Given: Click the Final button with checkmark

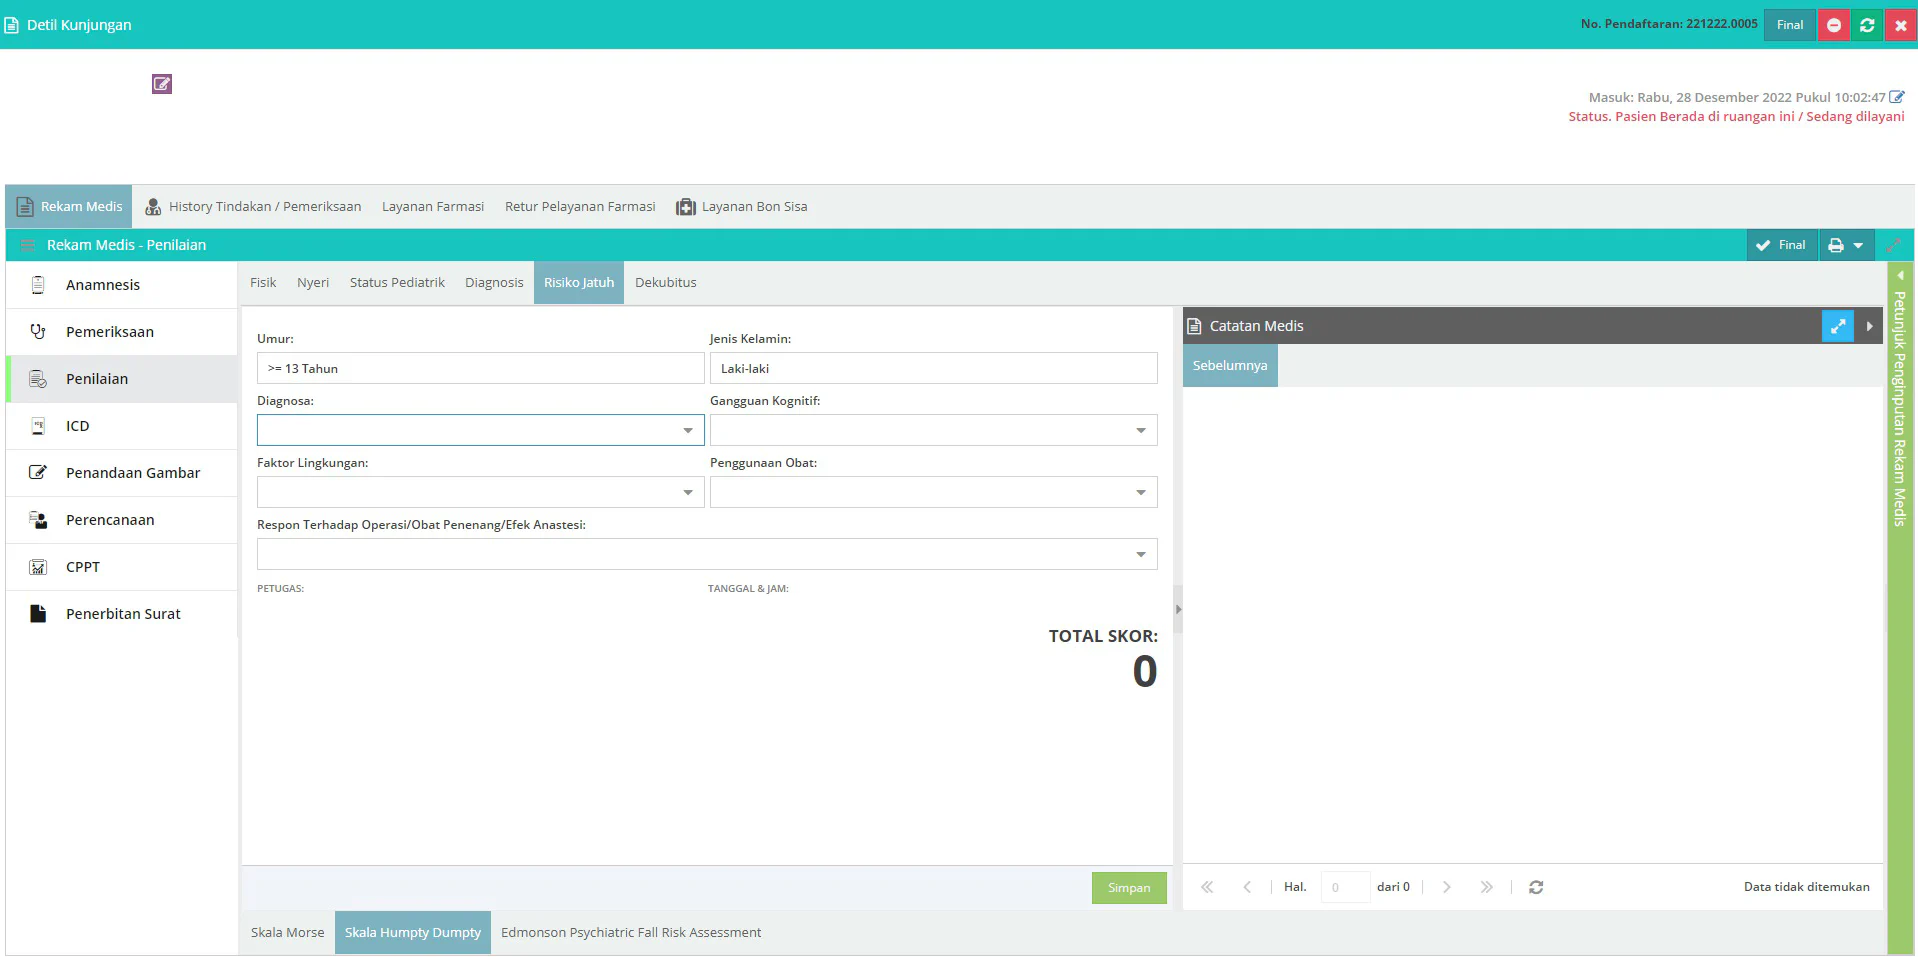Looking at the screenshot, I should [x=1781, y=245].
